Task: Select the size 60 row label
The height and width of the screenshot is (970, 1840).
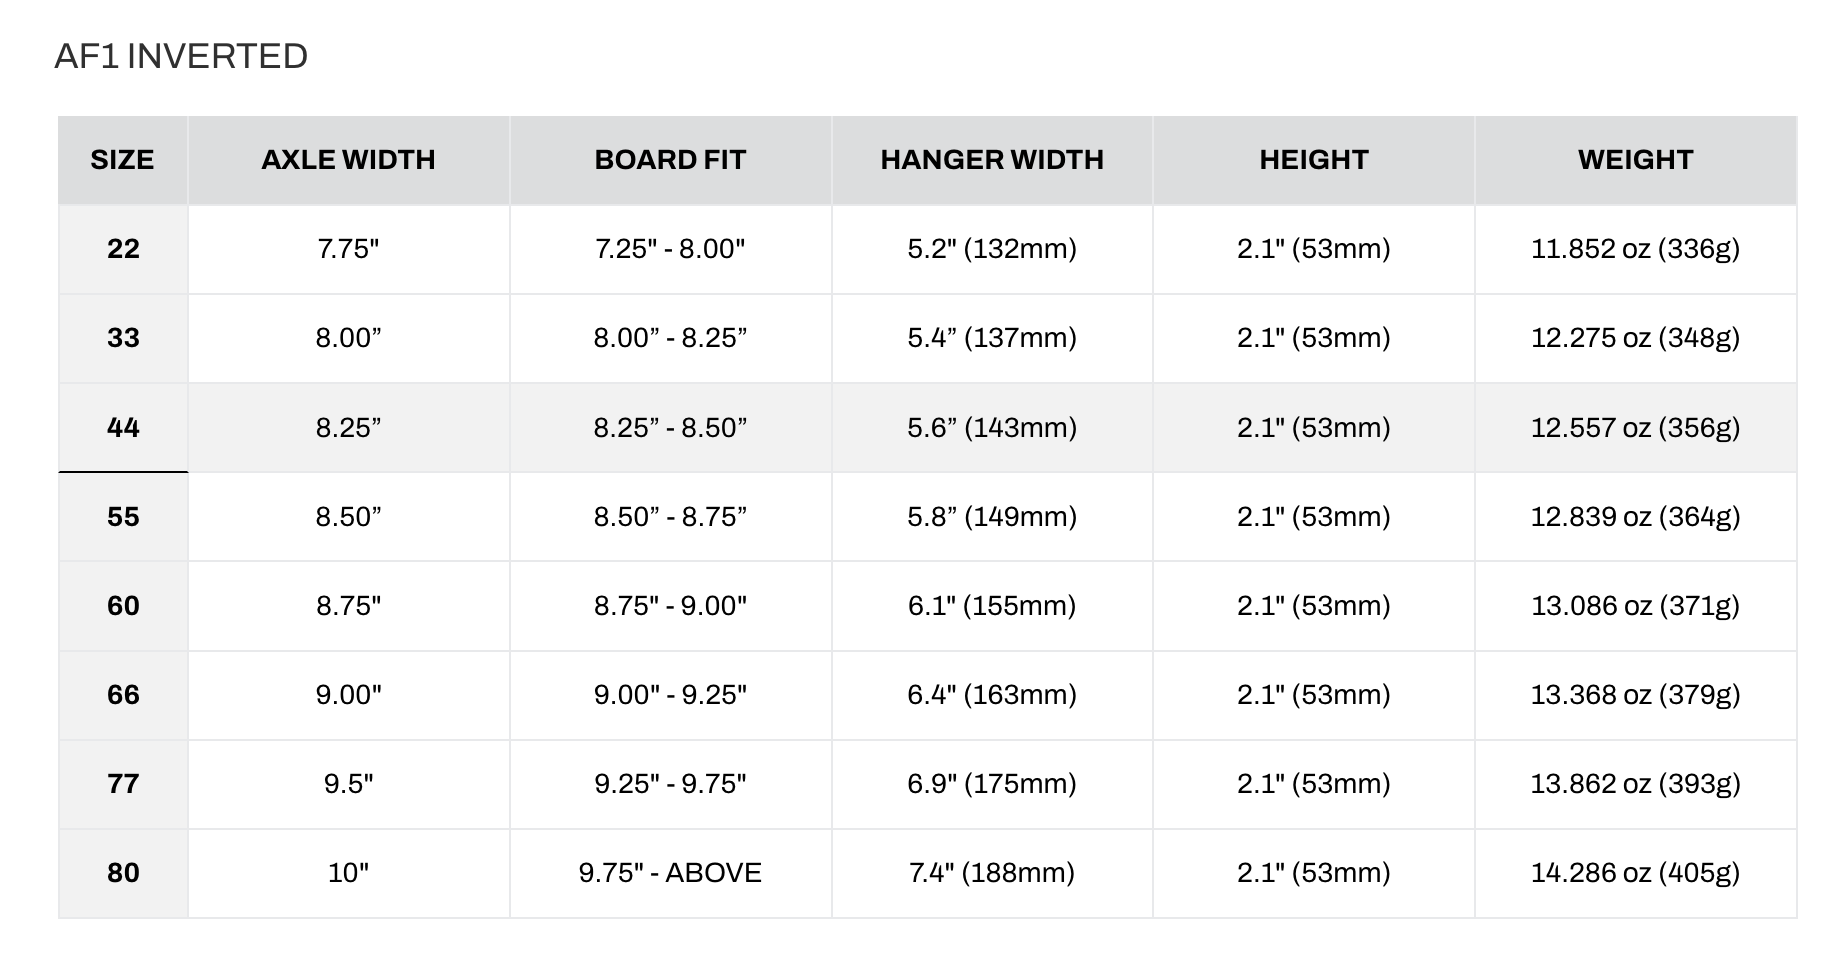Action: pyautogui.click(x=123, y=606)
